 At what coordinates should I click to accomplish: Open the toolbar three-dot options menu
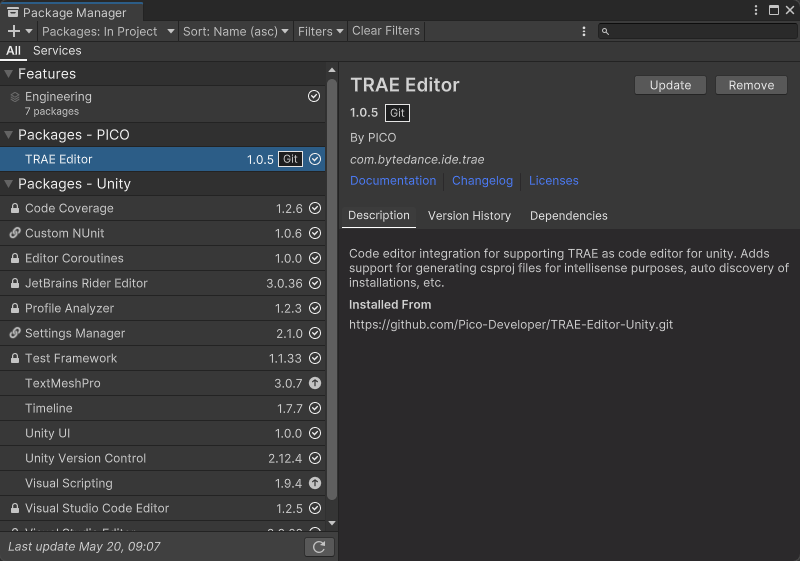[x=584, y=32]
